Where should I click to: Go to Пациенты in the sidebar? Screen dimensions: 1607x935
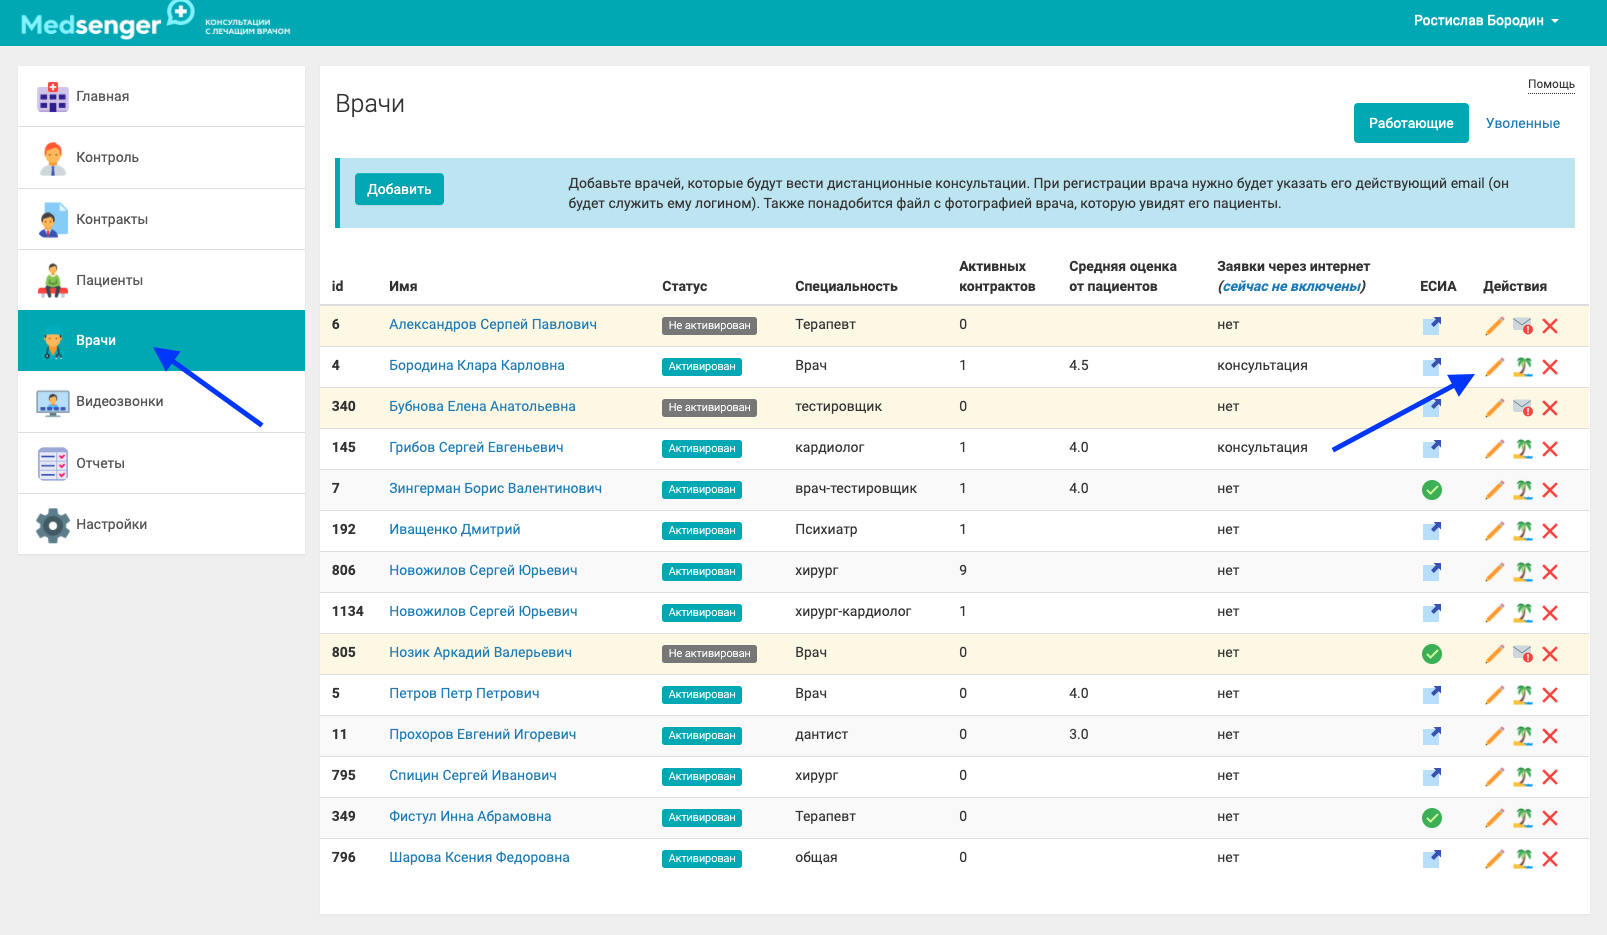pos(109,280)
